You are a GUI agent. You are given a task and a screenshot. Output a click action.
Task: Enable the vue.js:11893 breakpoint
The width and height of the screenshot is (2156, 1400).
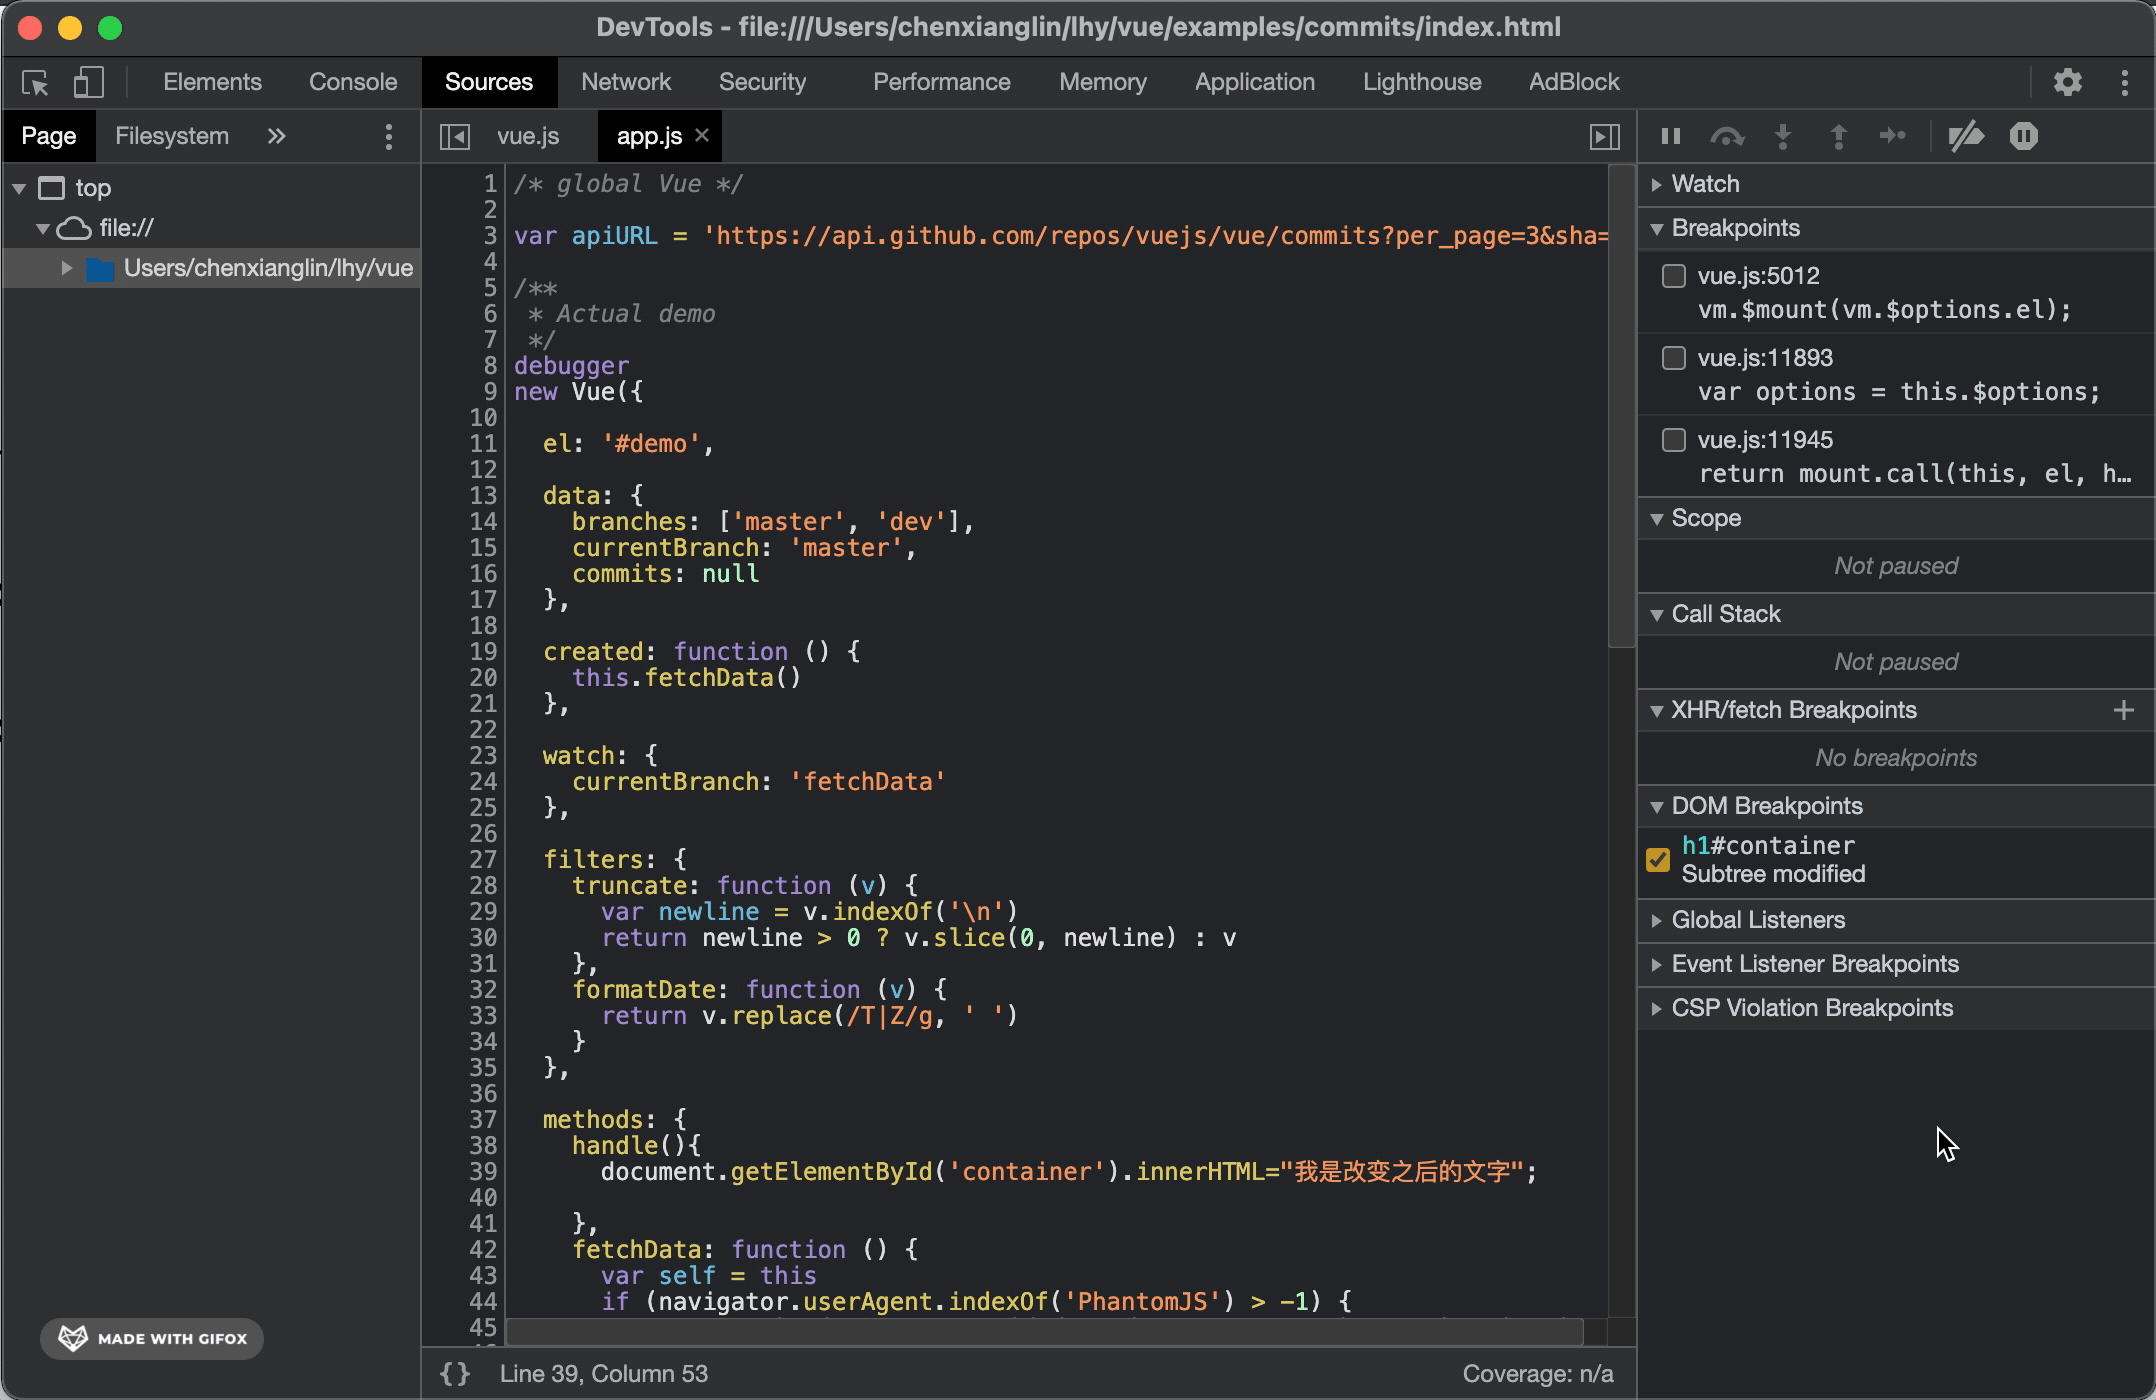(1673, 357)
